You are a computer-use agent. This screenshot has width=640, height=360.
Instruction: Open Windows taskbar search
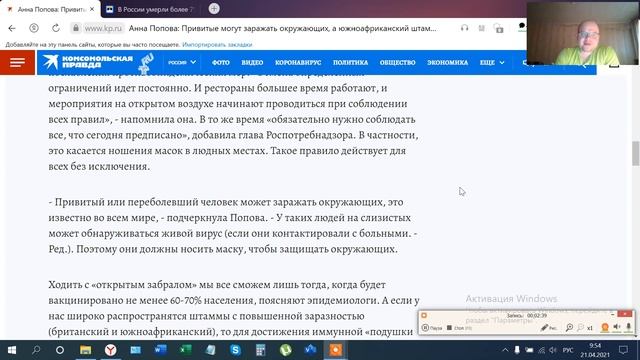click(x=36, y=350)
